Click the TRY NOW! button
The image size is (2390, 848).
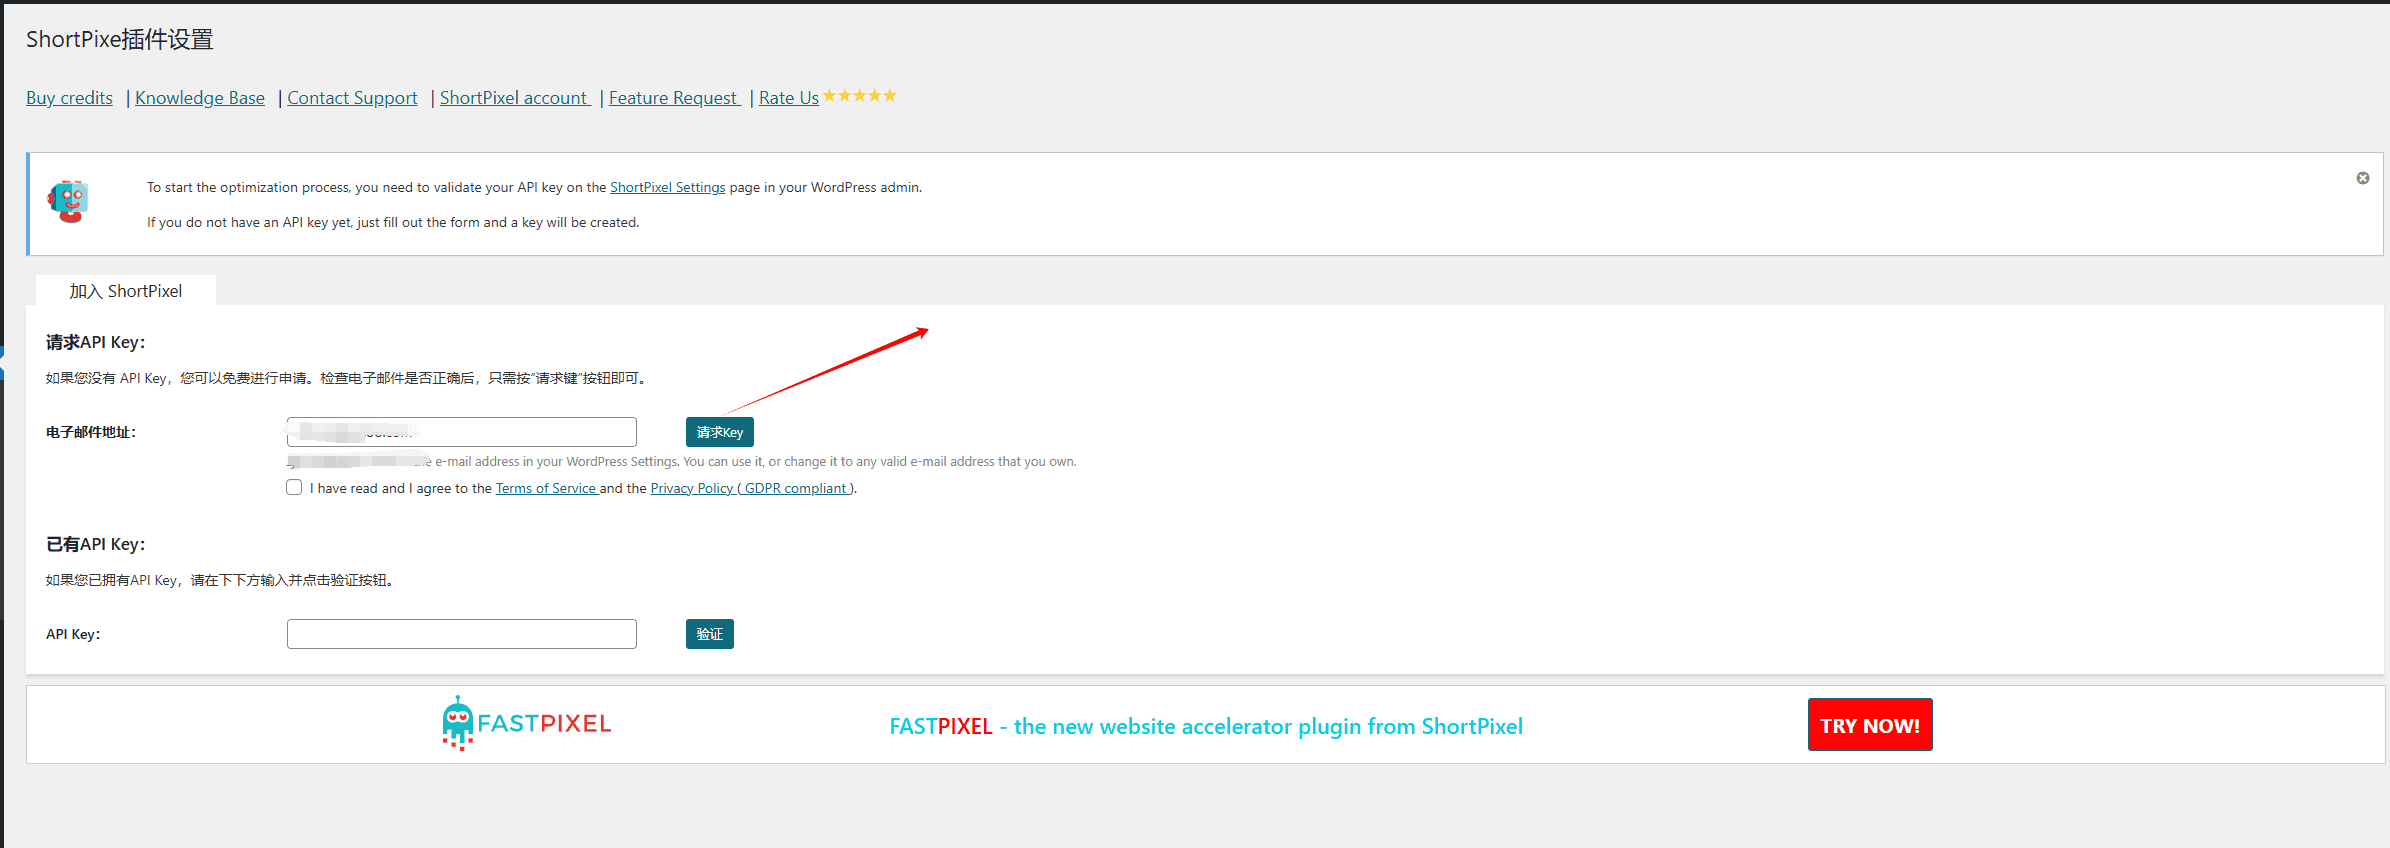pyautogui.click(x=1869, y=725)
